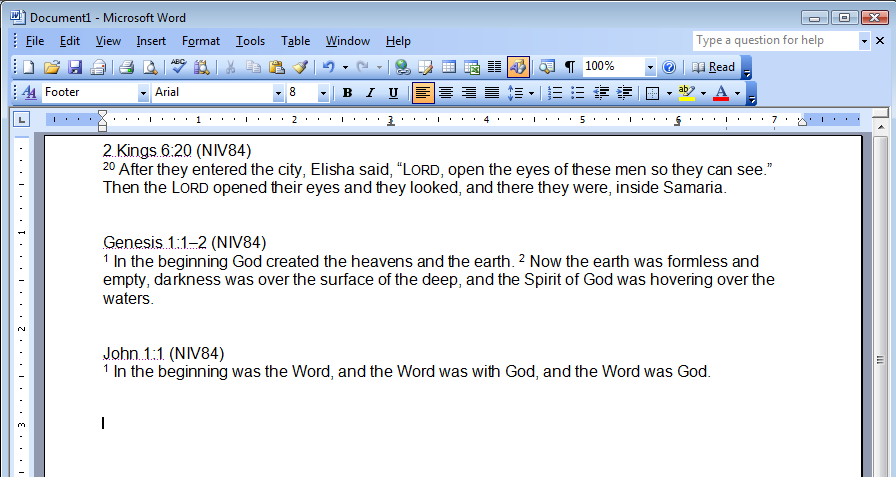Copy the selection to clipboard
The height and width of the screenshot is (477, 896).
click(253, 67)
